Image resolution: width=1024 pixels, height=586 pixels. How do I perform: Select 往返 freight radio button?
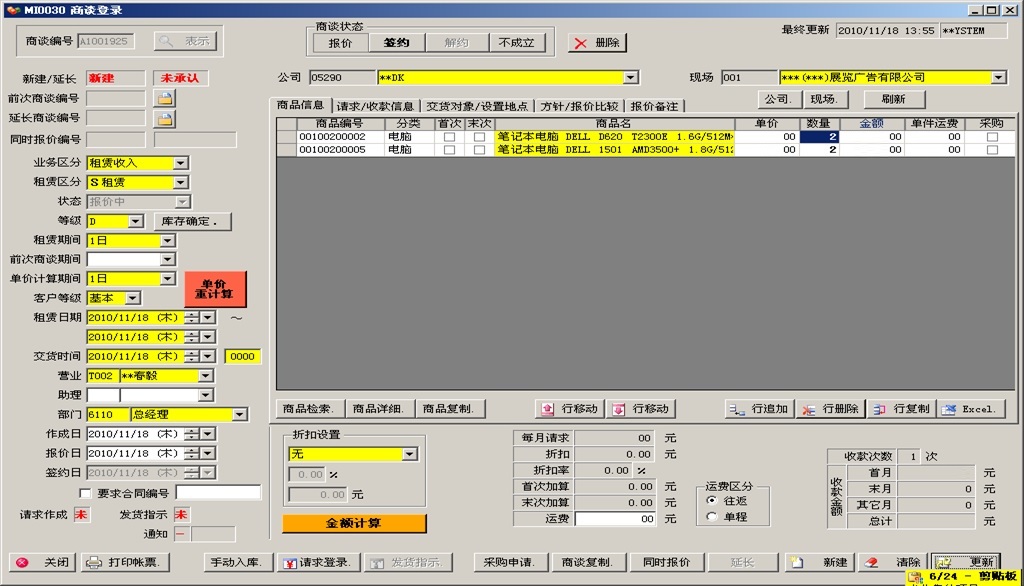coord(712,500)
